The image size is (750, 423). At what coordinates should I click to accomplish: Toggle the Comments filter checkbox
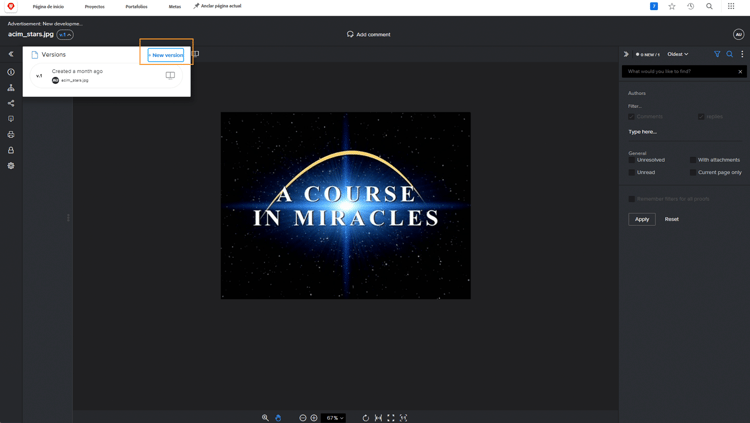click(631, 117)
